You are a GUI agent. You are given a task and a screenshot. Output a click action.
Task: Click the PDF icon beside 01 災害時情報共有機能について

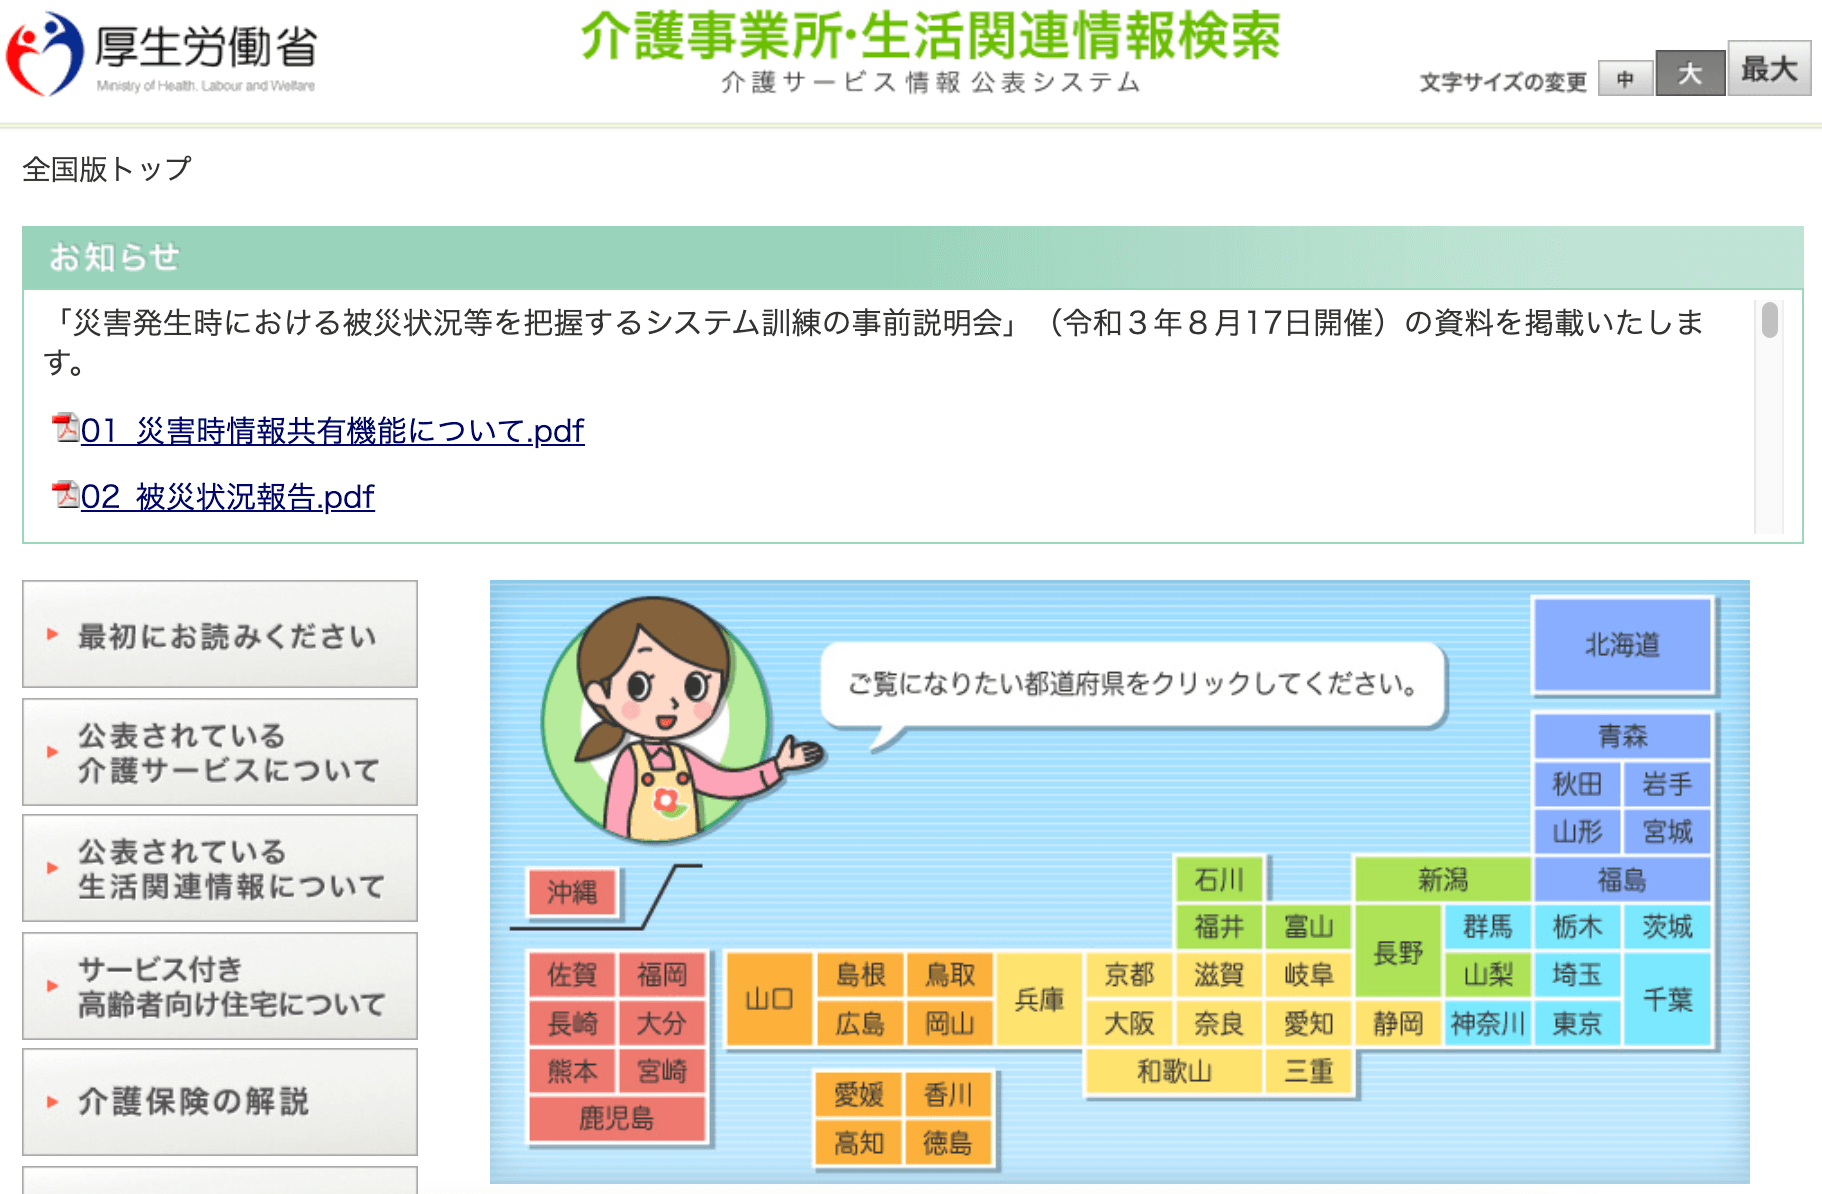point(63,430)
